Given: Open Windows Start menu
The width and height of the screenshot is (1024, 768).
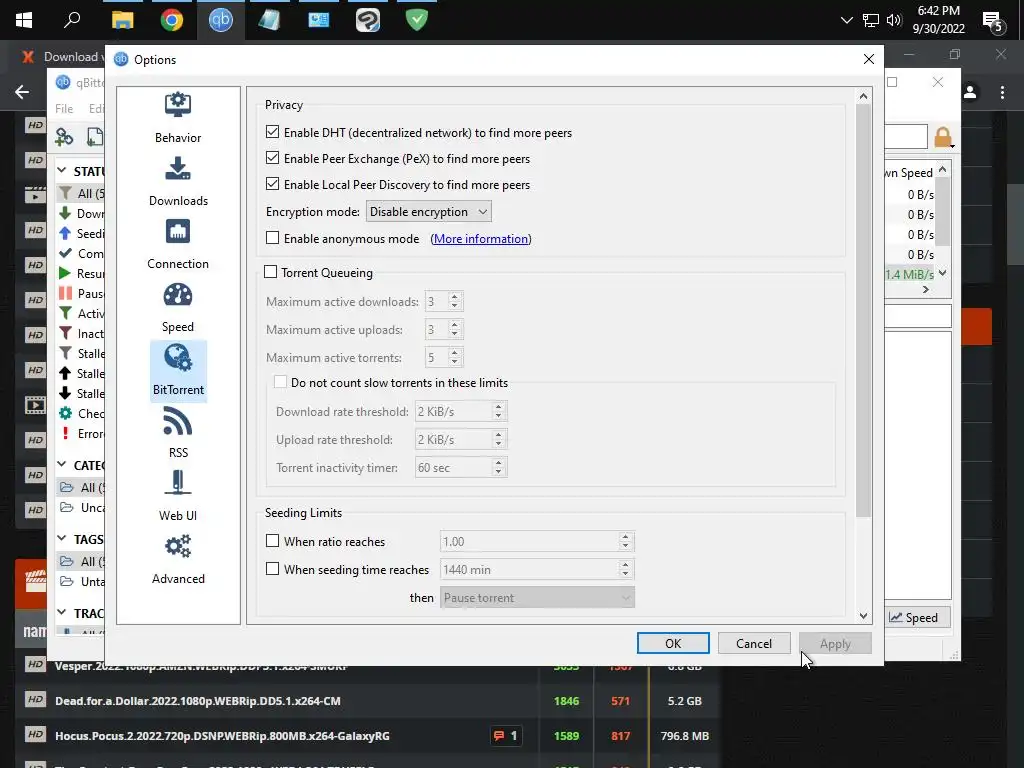Looking at the screenshot, I should [24, 20].
